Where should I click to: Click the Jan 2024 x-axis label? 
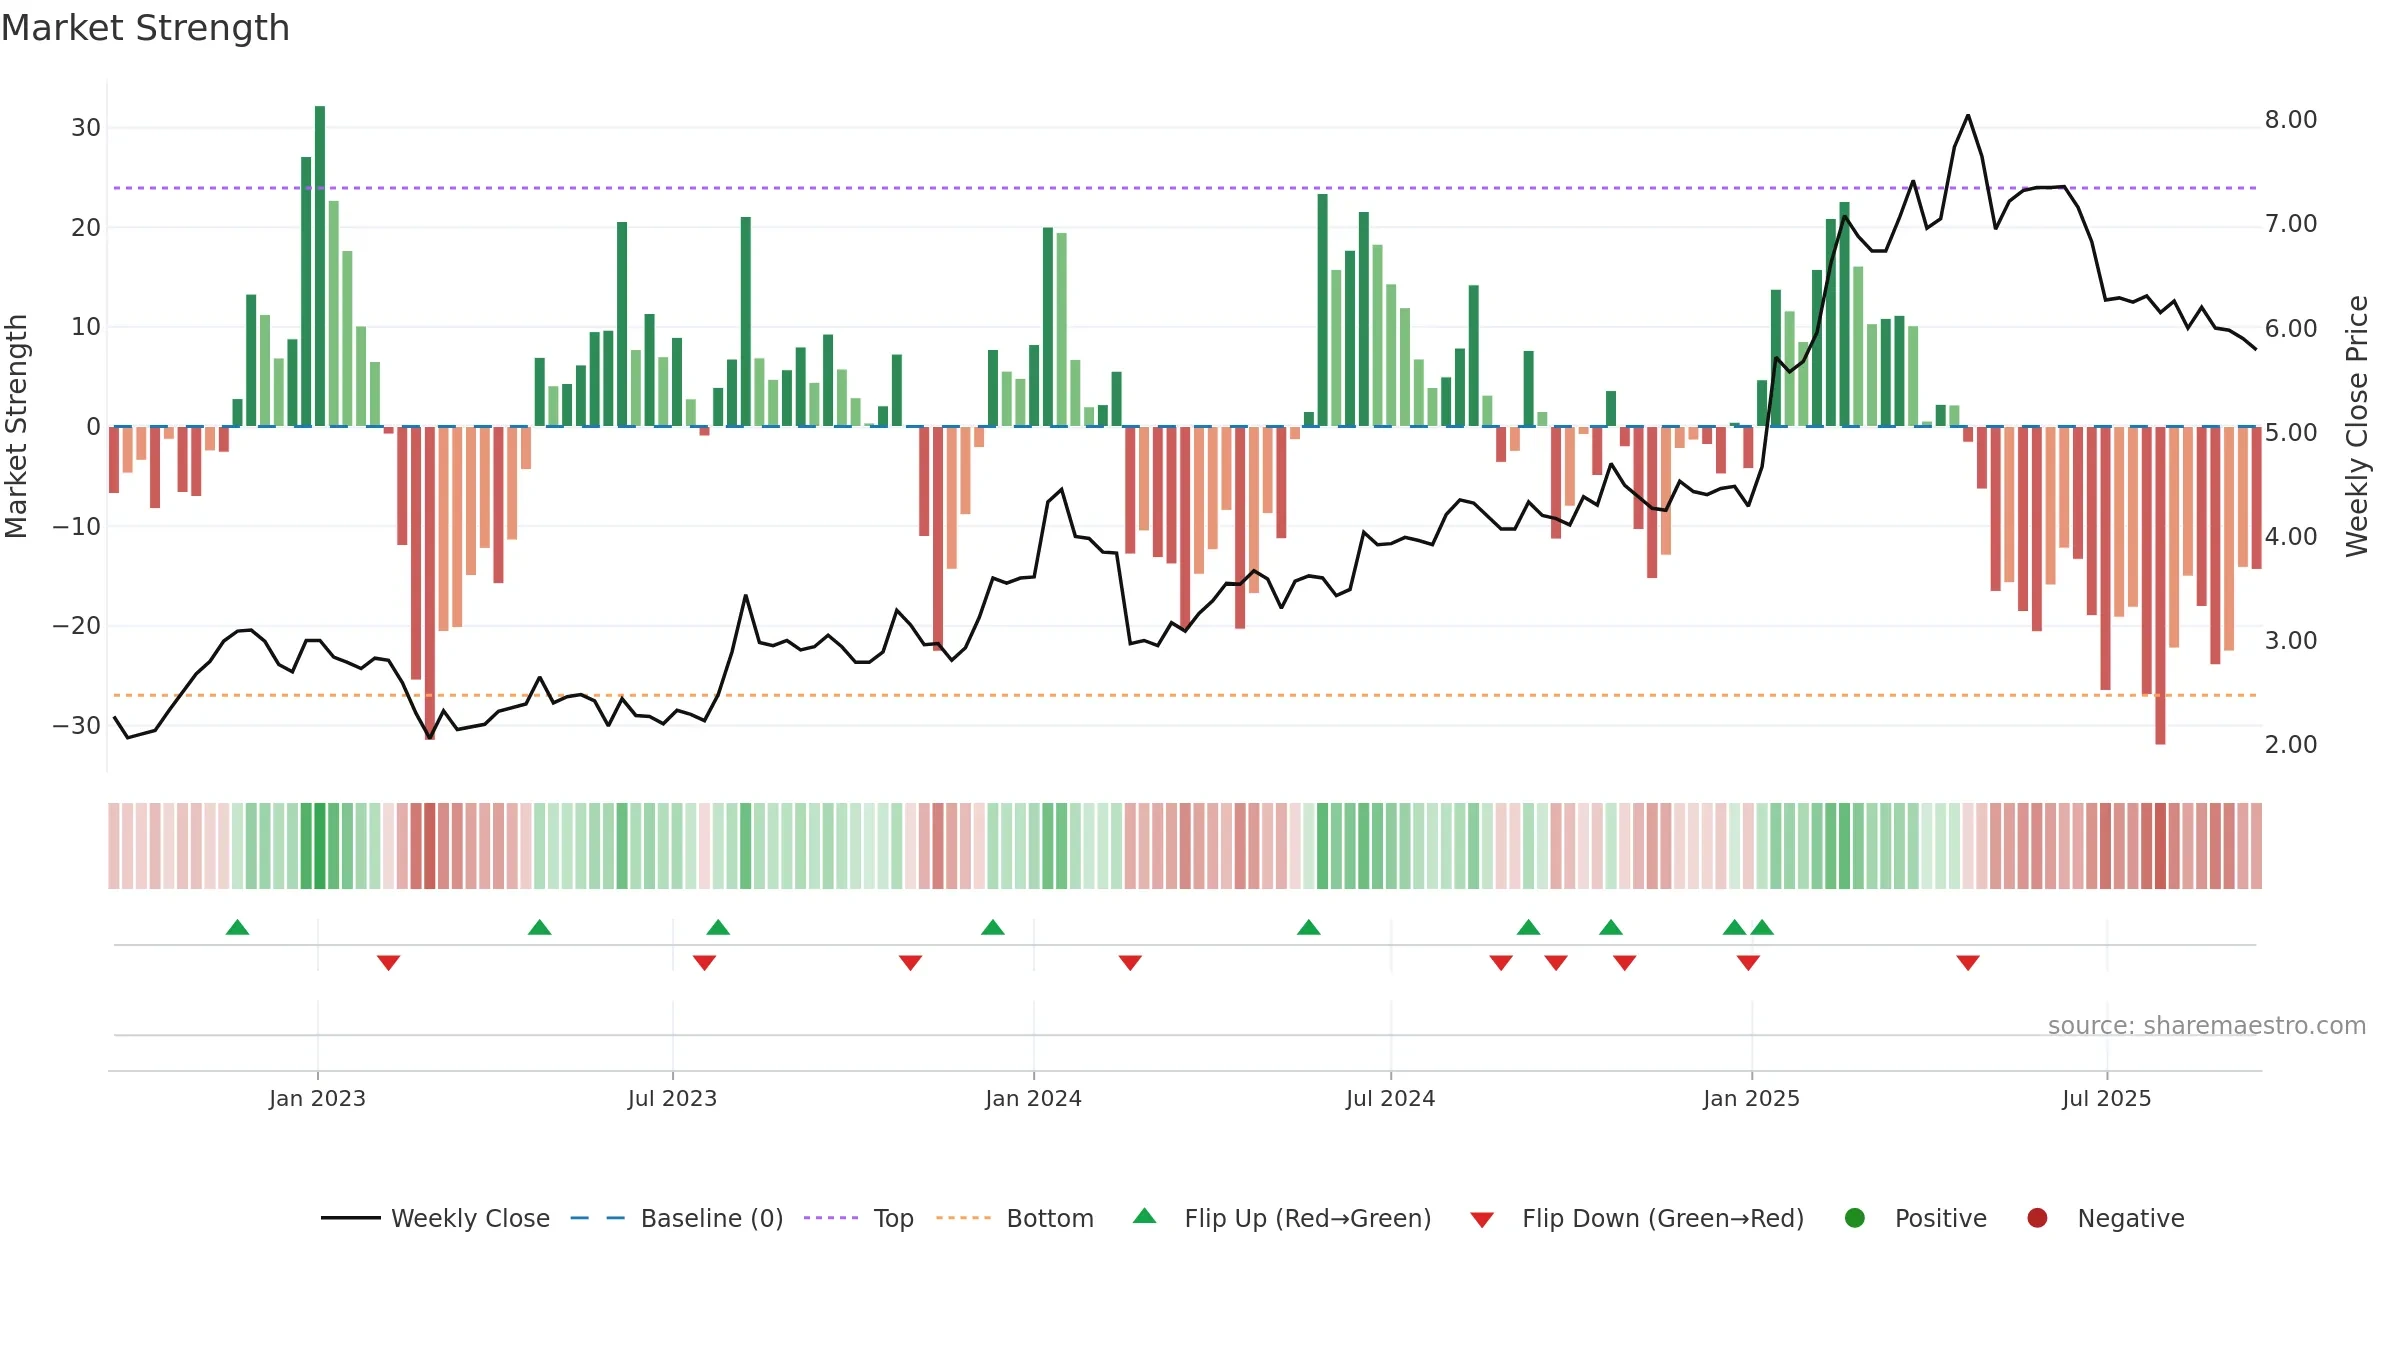[x=1033, y=1098]
